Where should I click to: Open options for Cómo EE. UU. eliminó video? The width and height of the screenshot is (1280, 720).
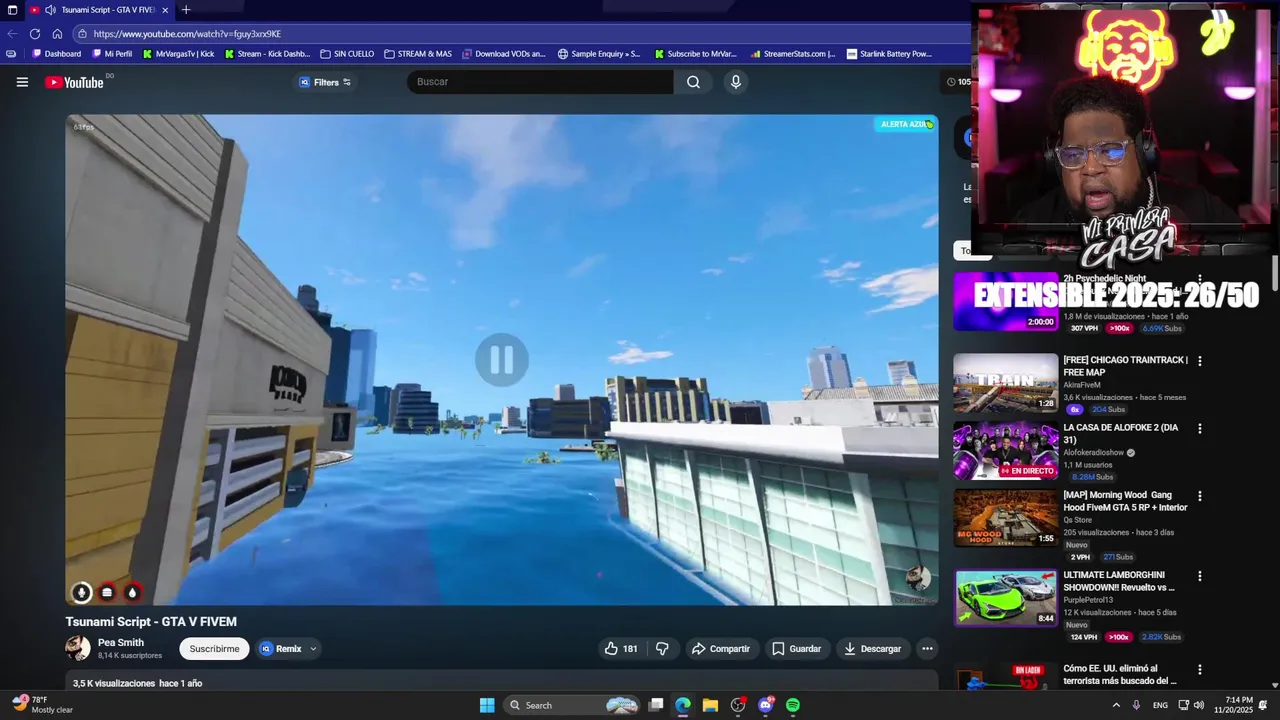(1200, 670)
